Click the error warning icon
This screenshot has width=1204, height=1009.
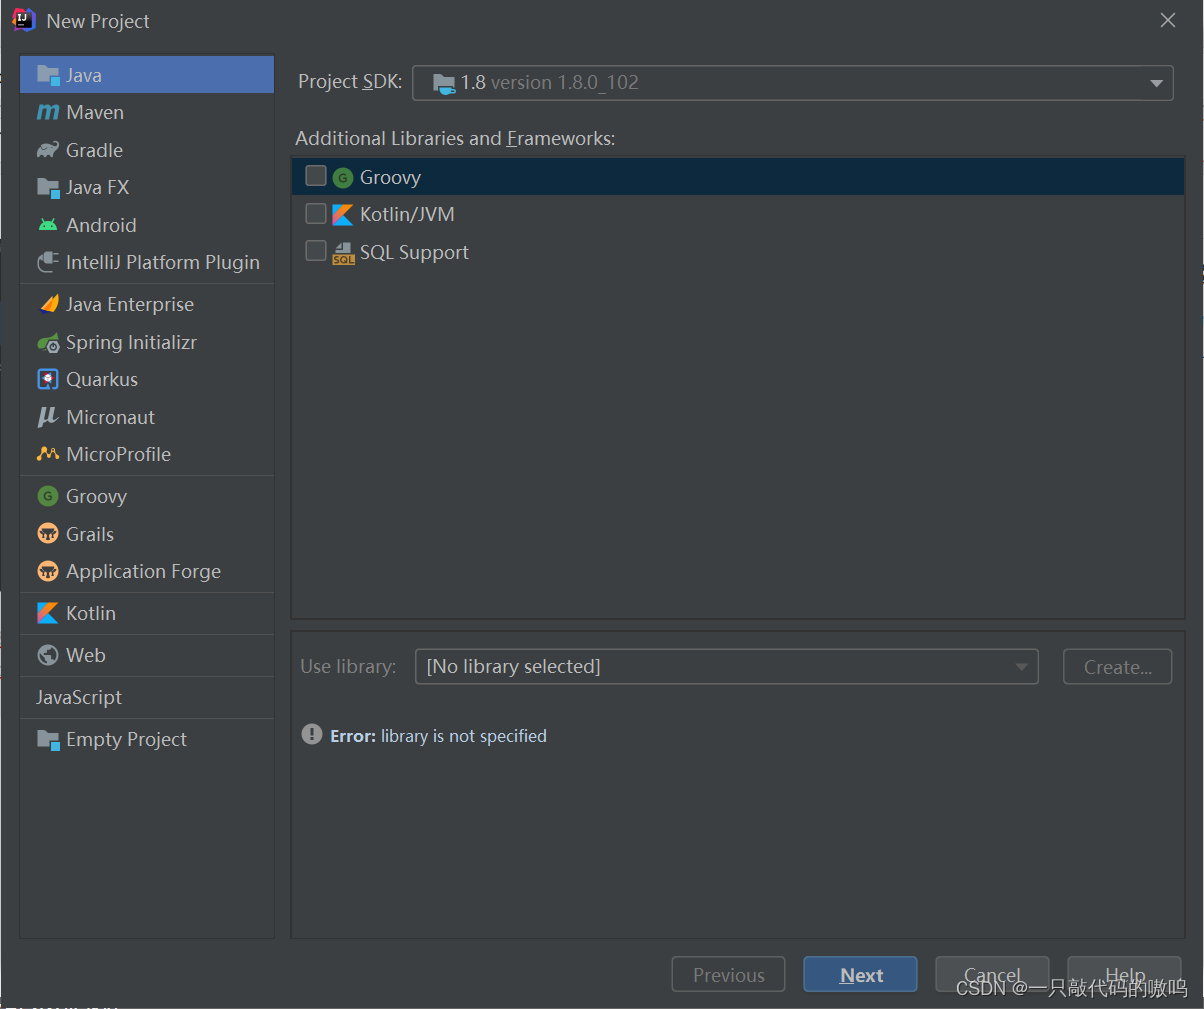(312, 735)
